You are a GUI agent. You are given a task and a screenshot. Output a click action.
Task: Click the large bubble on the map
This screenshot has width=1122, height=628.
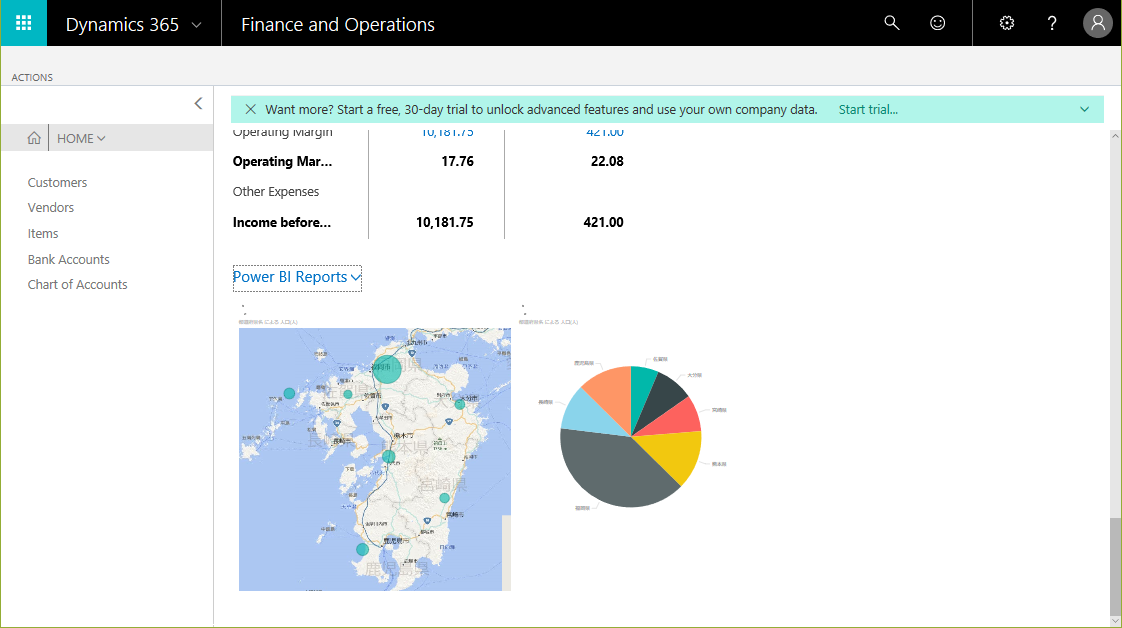[x=386, y=369]
